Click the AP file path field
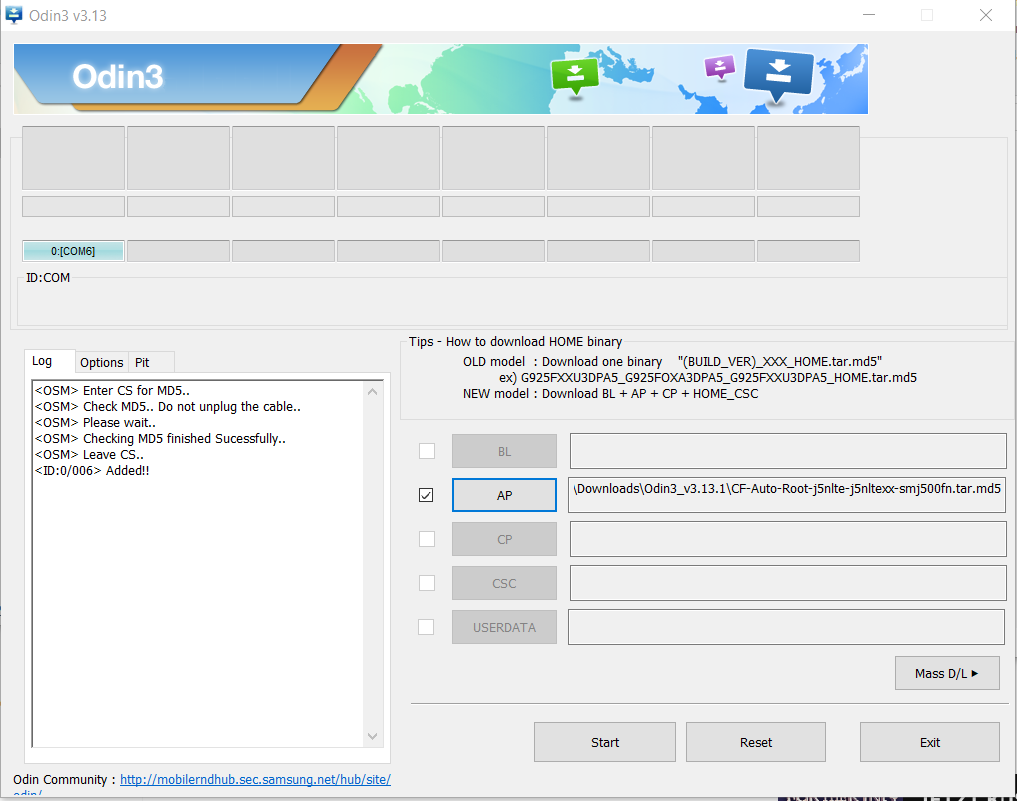The width and height of the screenshot is (1017, 801). pyautogui.click(x=787, y=495)
